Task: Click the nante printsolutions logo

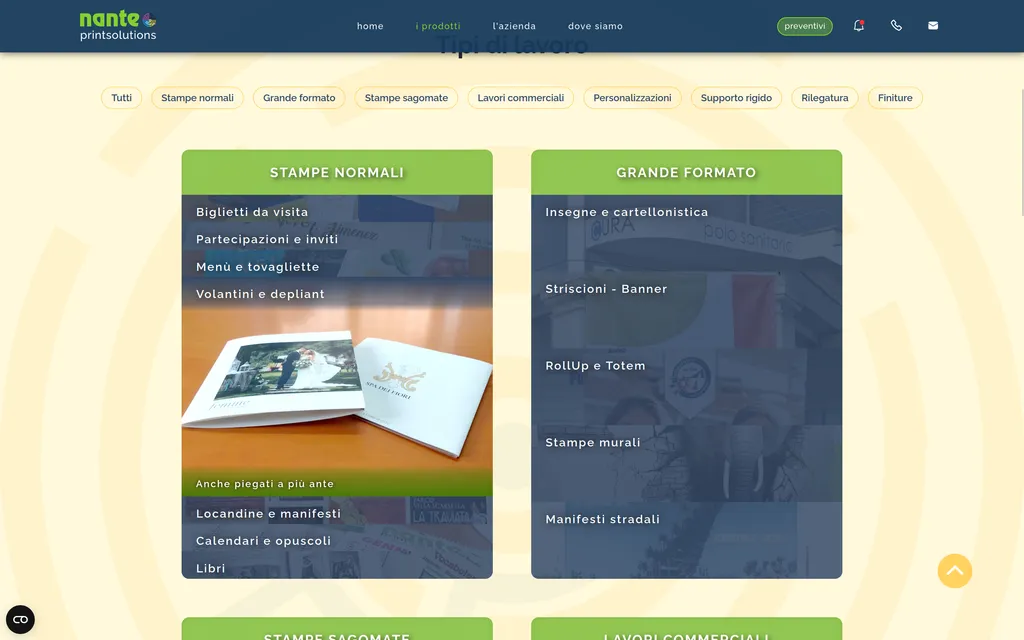Action: 117,26
